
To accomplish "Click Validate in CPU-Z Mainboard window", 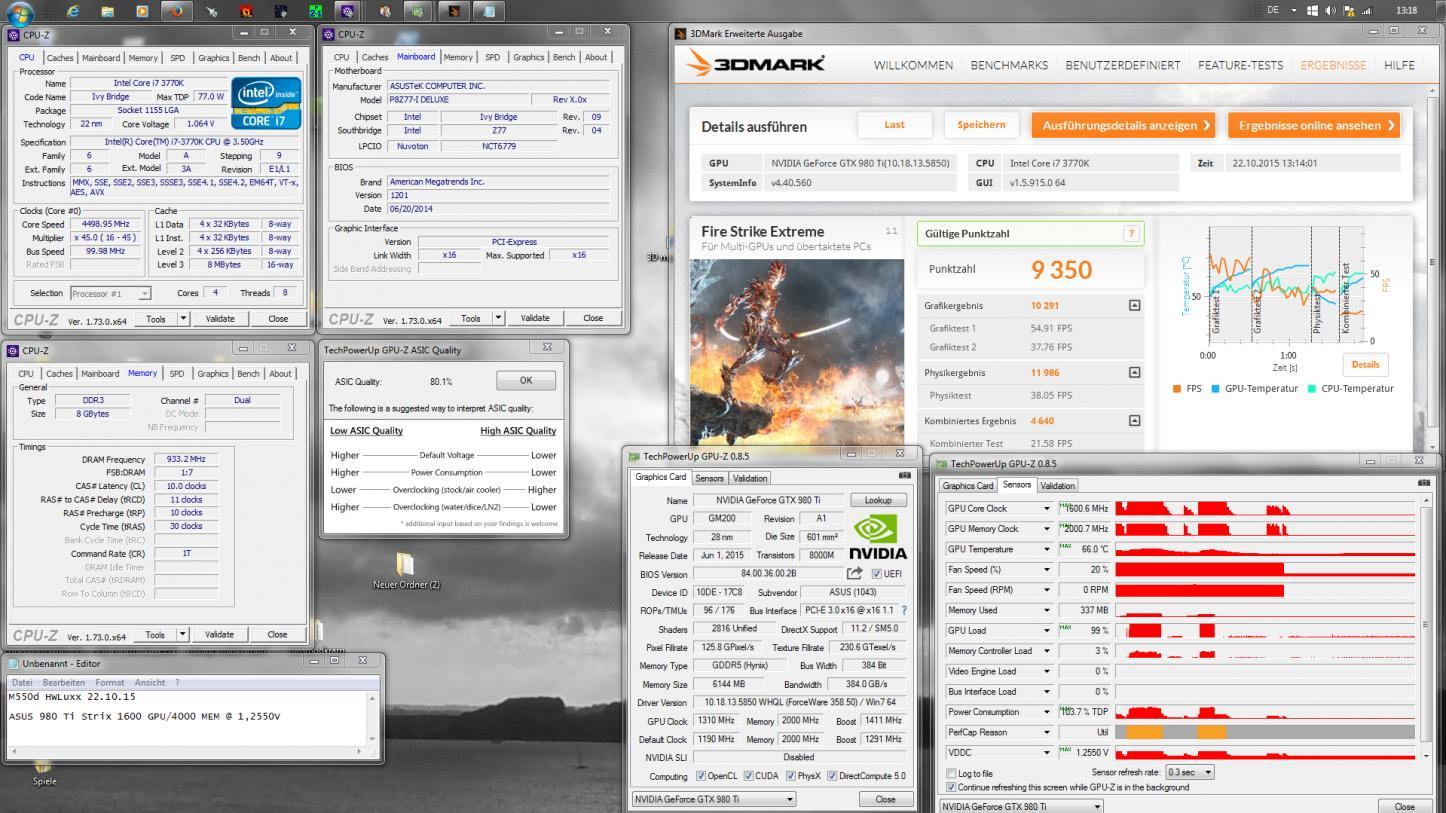I will [x=535, y=318].
